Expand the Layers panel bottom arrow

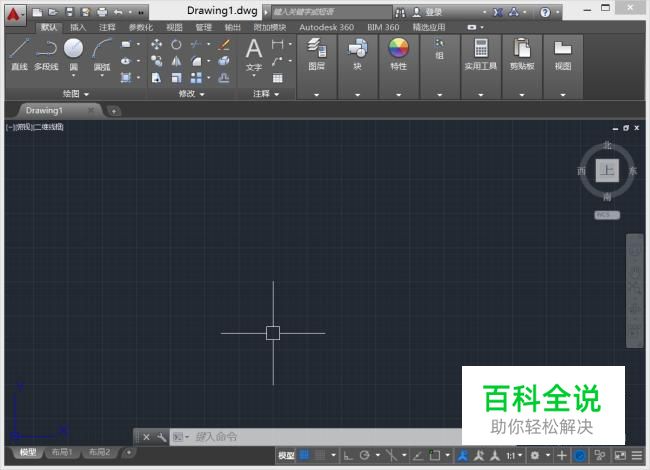pyautogui.click(x=316, y=94)
